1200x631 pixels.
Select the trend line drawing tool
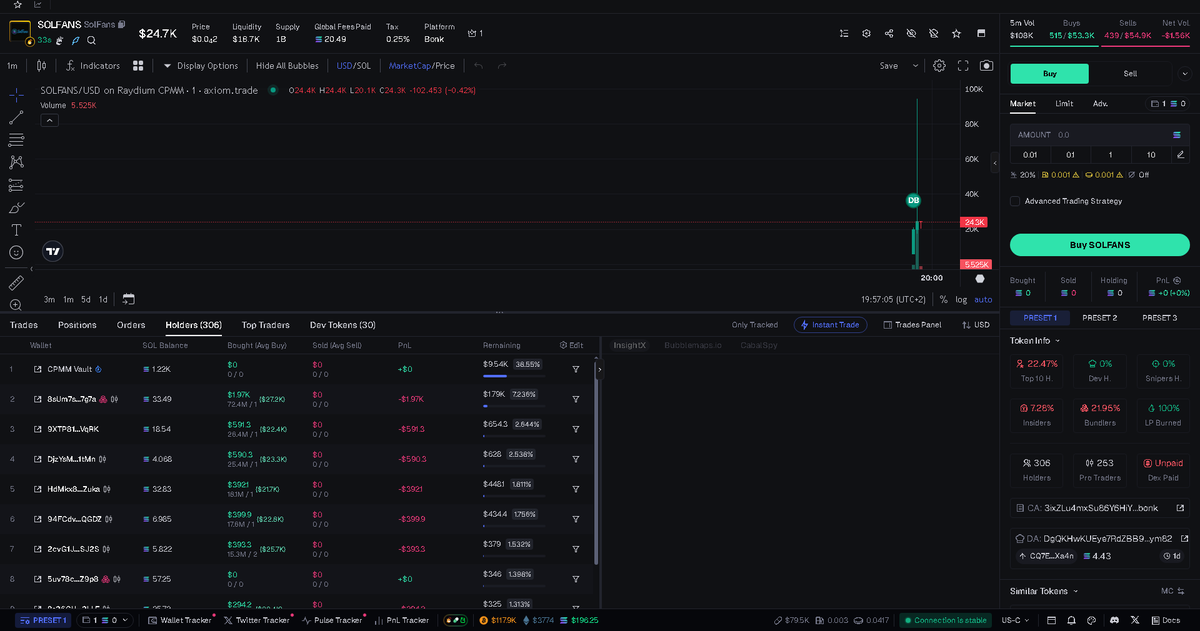click(16, 117)
